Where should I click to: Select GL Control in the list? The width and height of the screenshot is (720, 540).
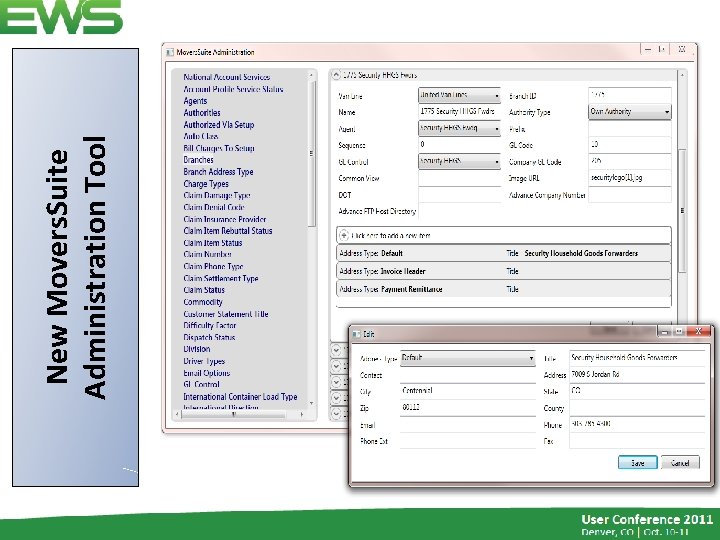point(202,384)
